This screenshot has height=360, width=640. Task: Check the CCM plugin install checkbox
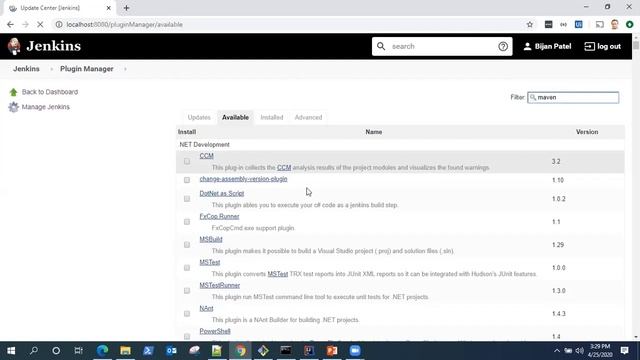click(187, 161)
